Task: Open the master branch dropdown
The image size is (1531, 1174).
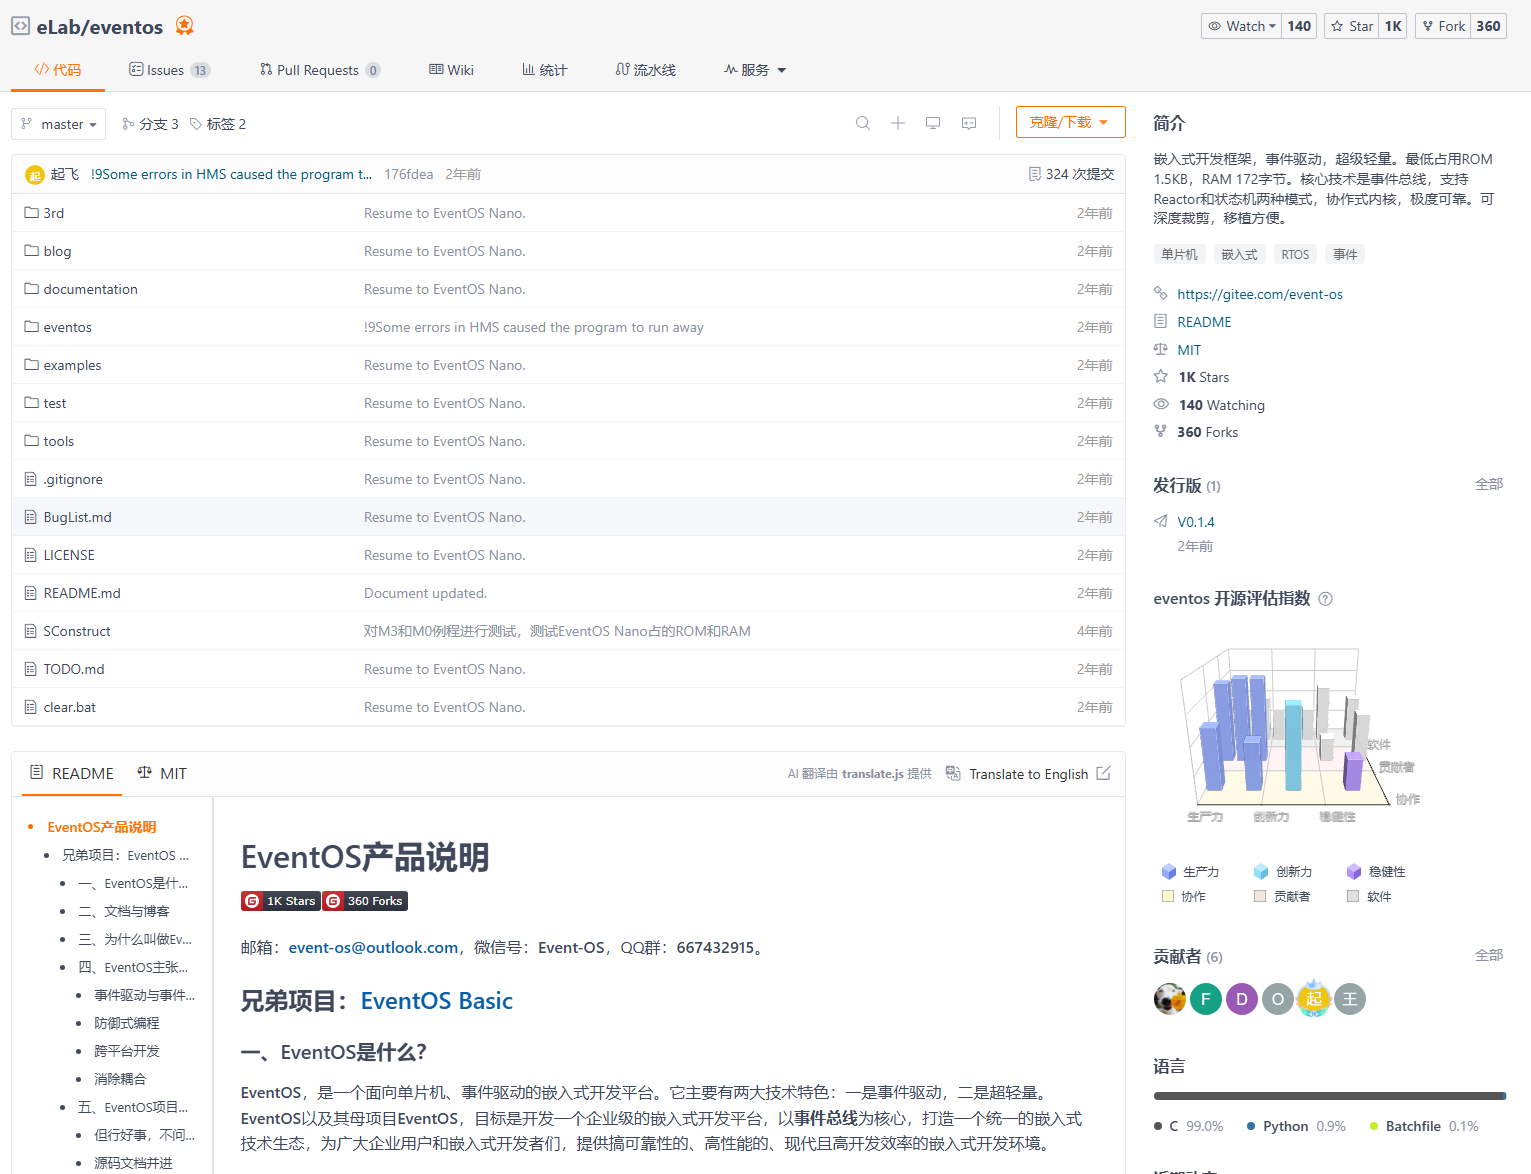Action: (x=58, y=123)
